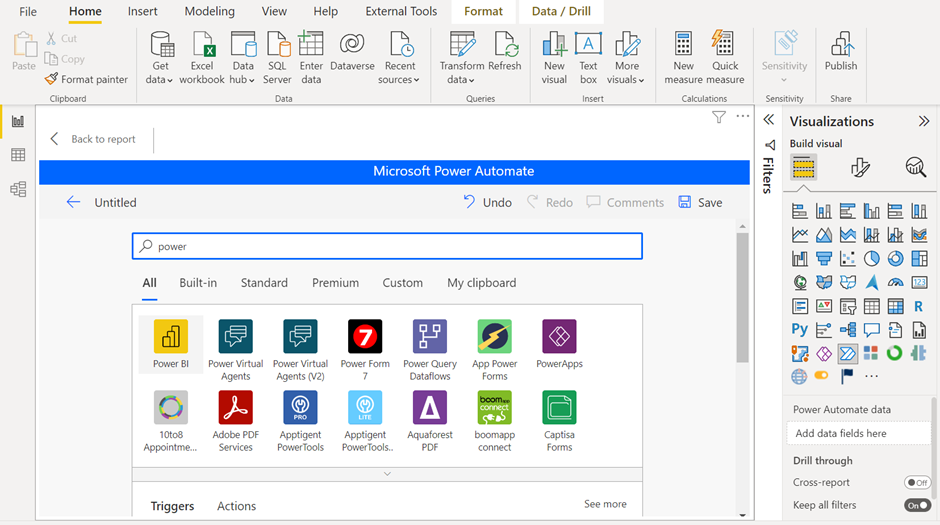The image size is (940, 525).
Task: Click Add data fields here well
Action: pyautogui.click(x=858, y=433)
